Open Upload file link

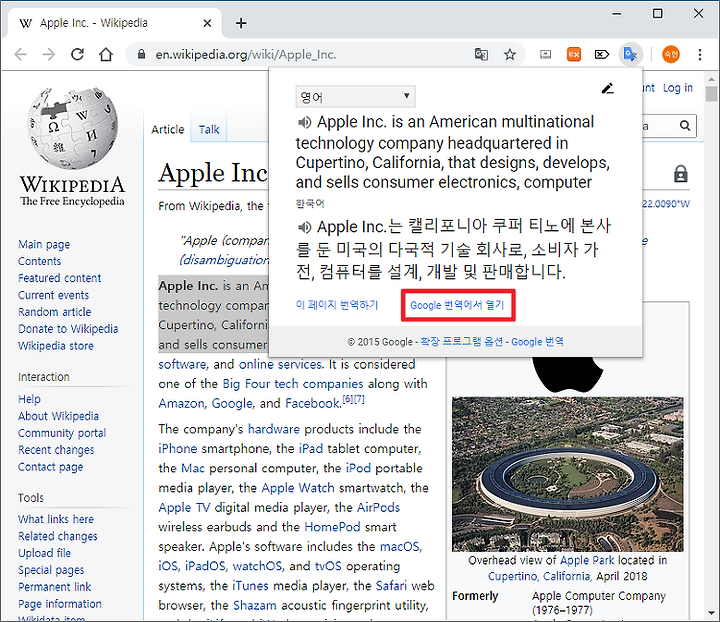coord(45,553)
